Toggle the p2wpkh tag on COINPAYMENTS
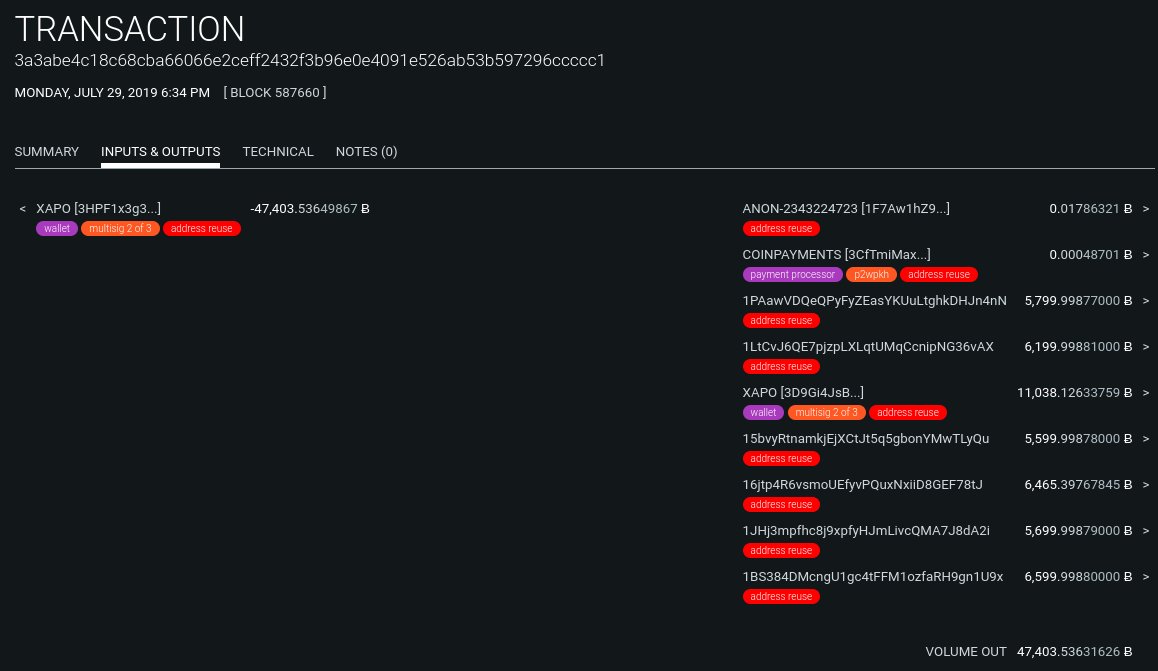 (871, 274)
